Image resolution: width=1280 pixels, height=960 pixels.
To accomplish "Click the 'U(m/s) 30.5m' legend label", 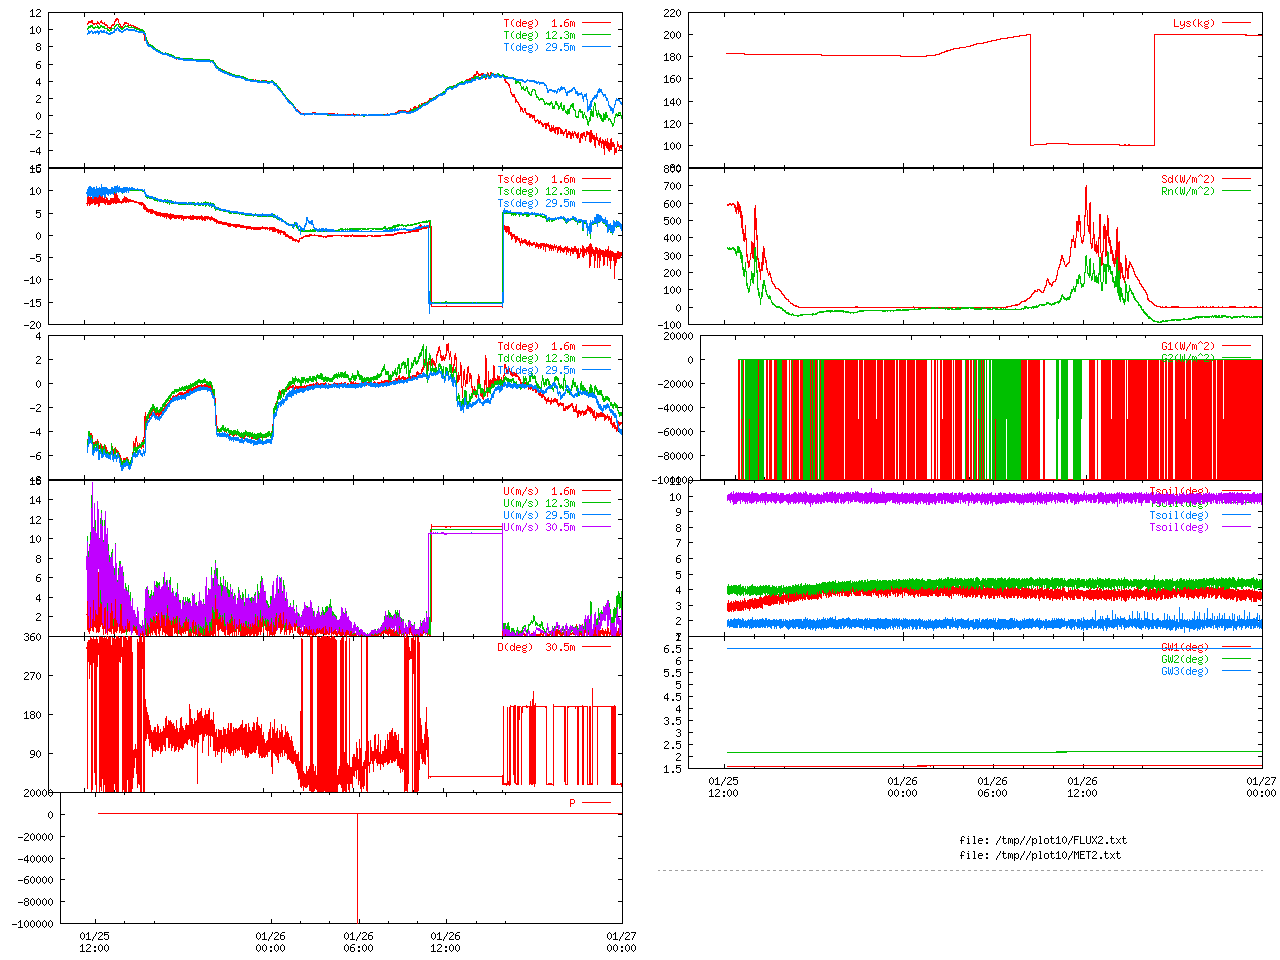I will tap(539, 527).
